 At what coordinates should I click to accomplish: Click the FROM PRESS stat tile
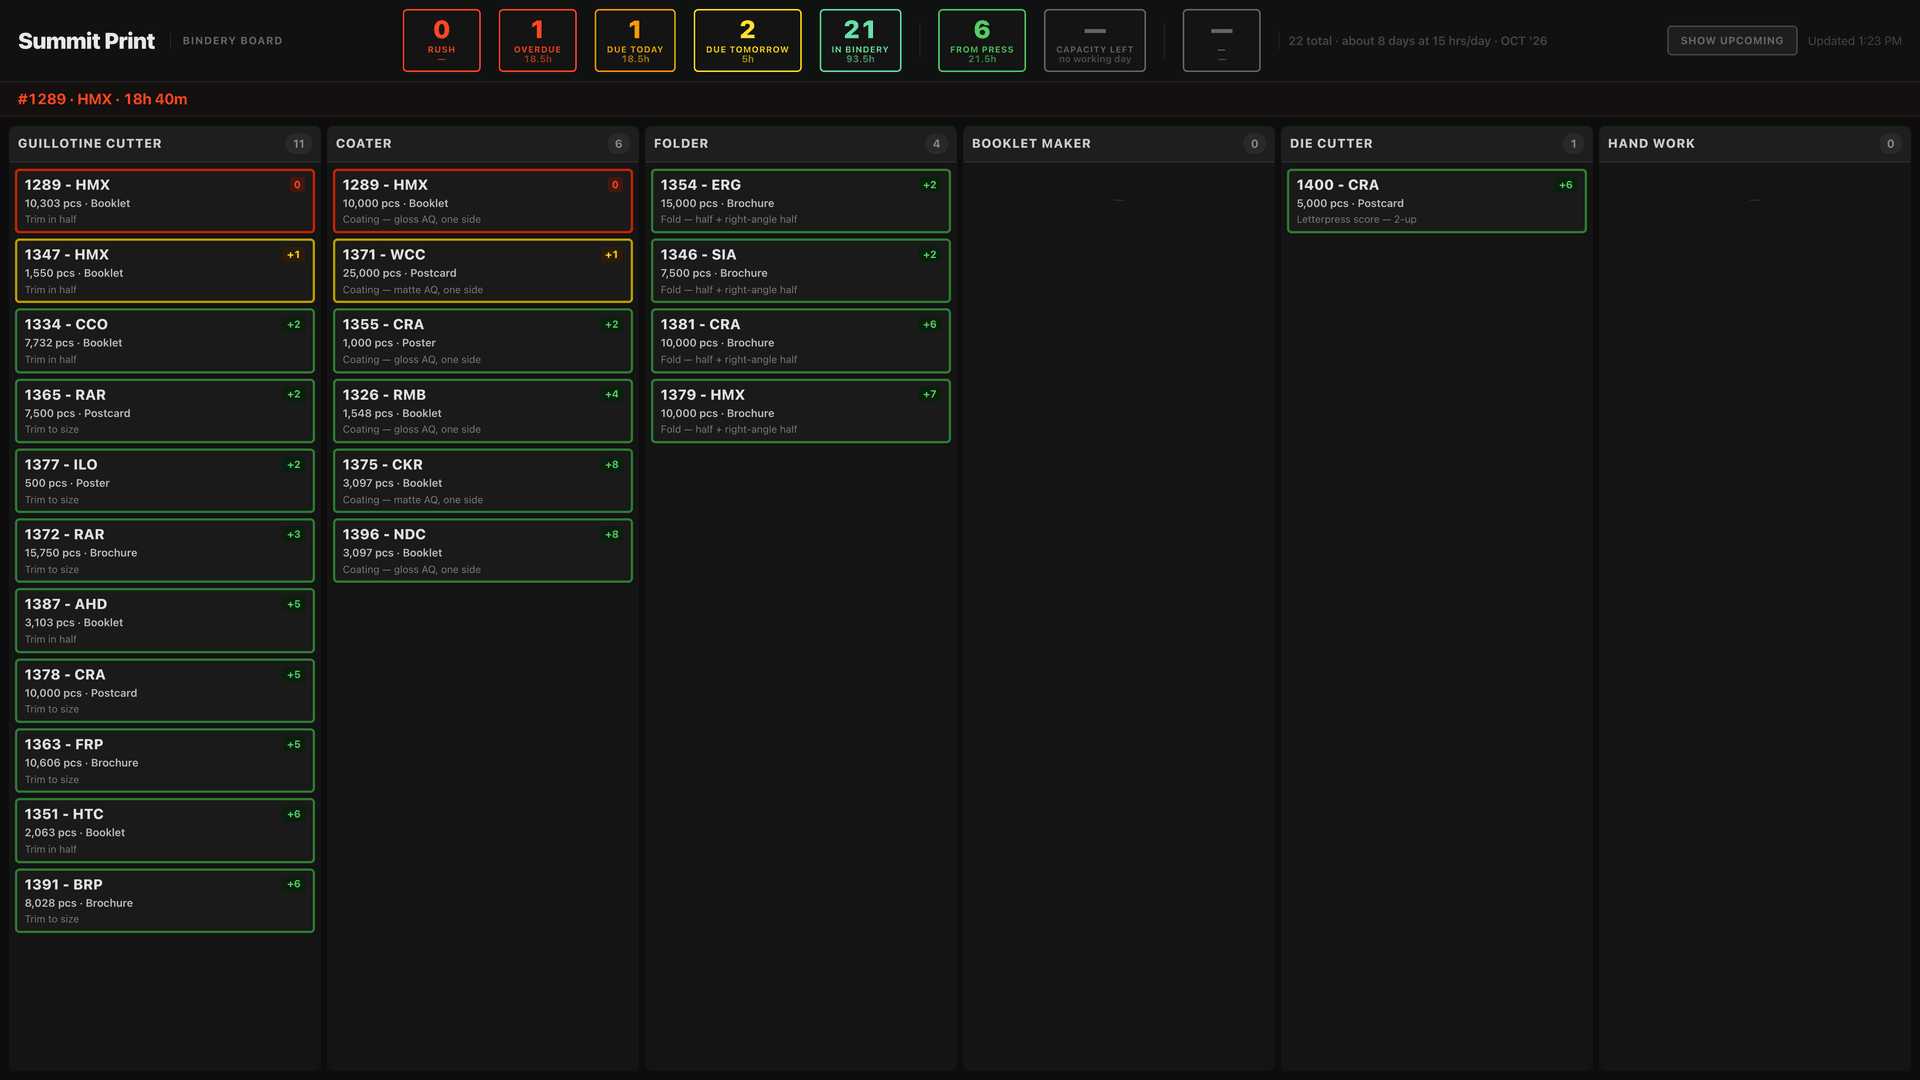982,41
